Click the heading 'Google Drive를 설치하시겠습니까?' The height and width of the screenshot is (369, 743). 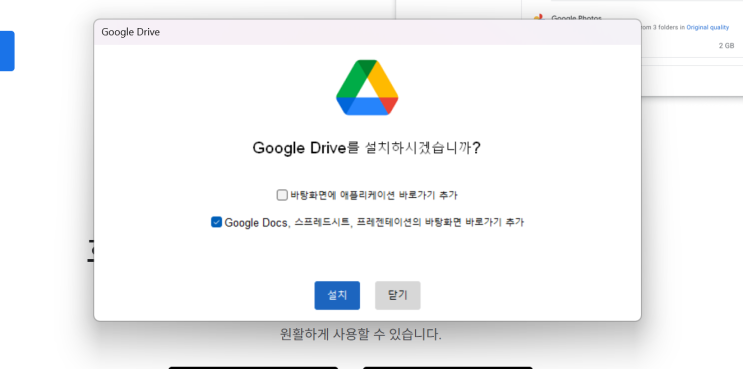pyautogui.click(x=367, y=148)
